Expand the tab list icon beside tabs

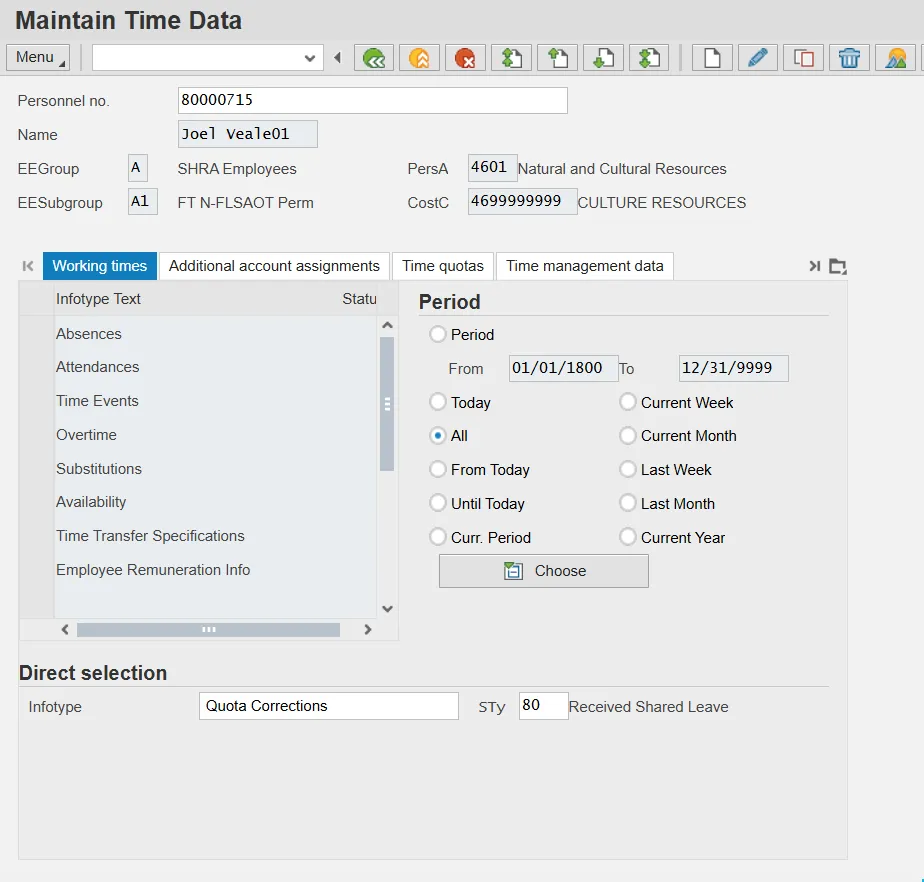(x=838, y=266)
